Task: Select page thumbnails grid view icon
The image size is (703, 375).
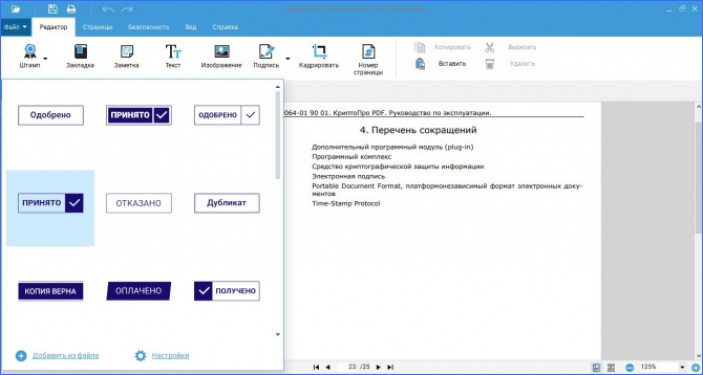Action: pyautogui.click(x=611, y=368)
